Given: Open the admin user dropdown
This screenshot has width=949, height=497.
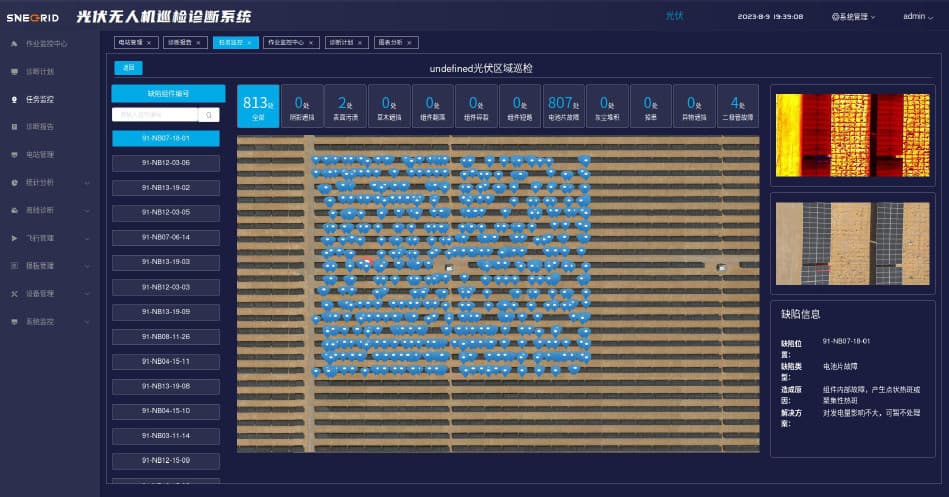Looking at the screenshot, I should pos(918,17).
